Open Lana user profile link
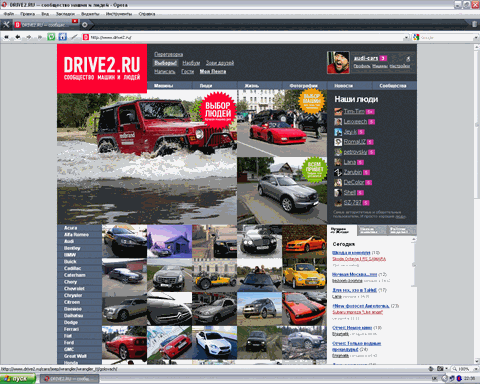This screenshot has height=384, width=480. [350, 162]
